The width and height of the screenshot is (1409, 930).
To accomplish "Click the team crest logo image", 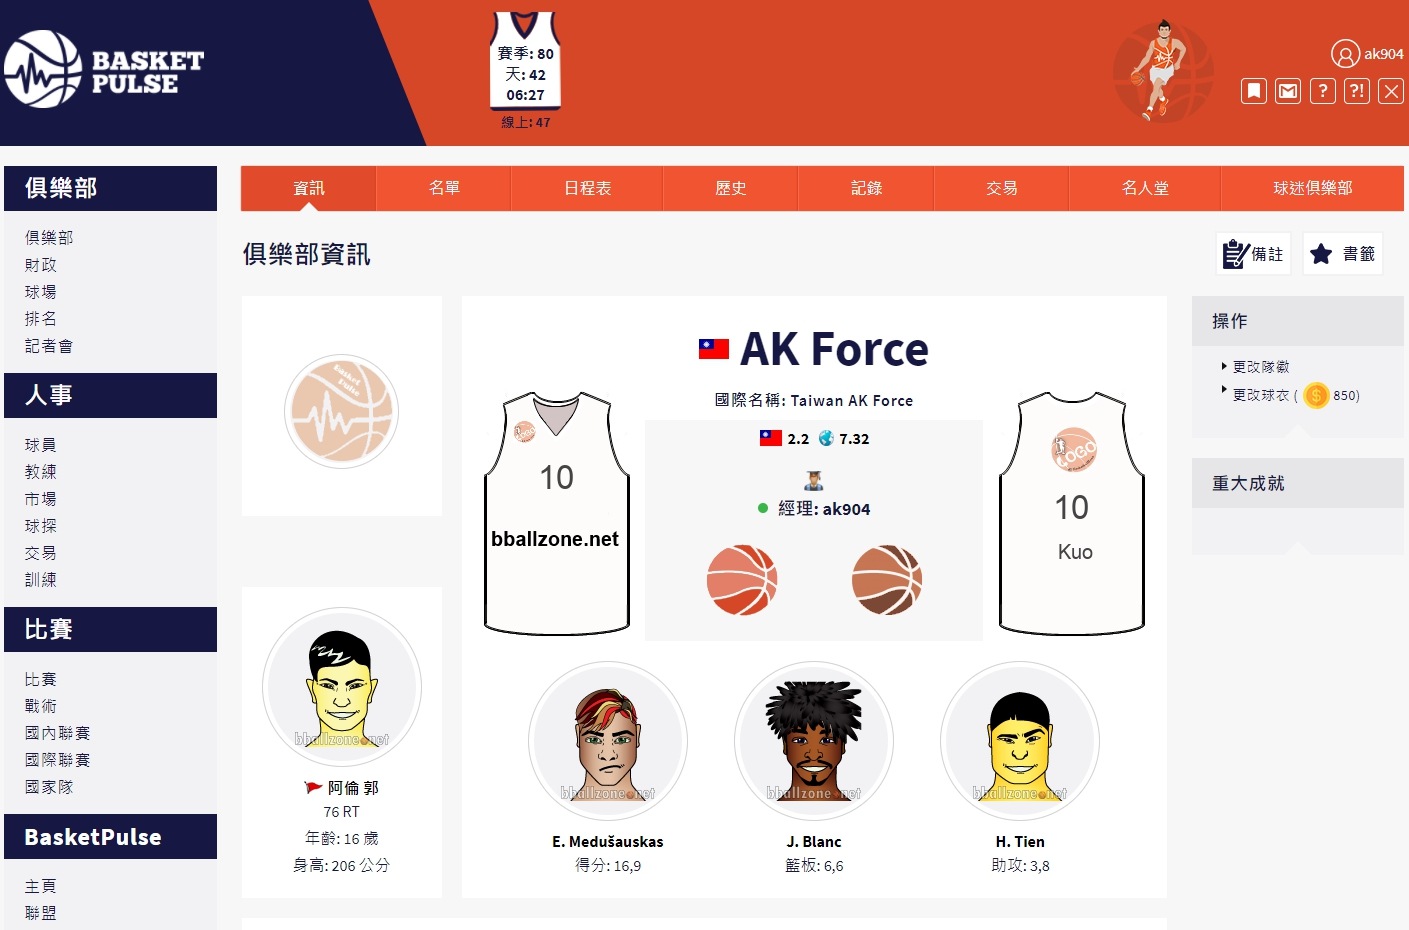I will (341, 412).
